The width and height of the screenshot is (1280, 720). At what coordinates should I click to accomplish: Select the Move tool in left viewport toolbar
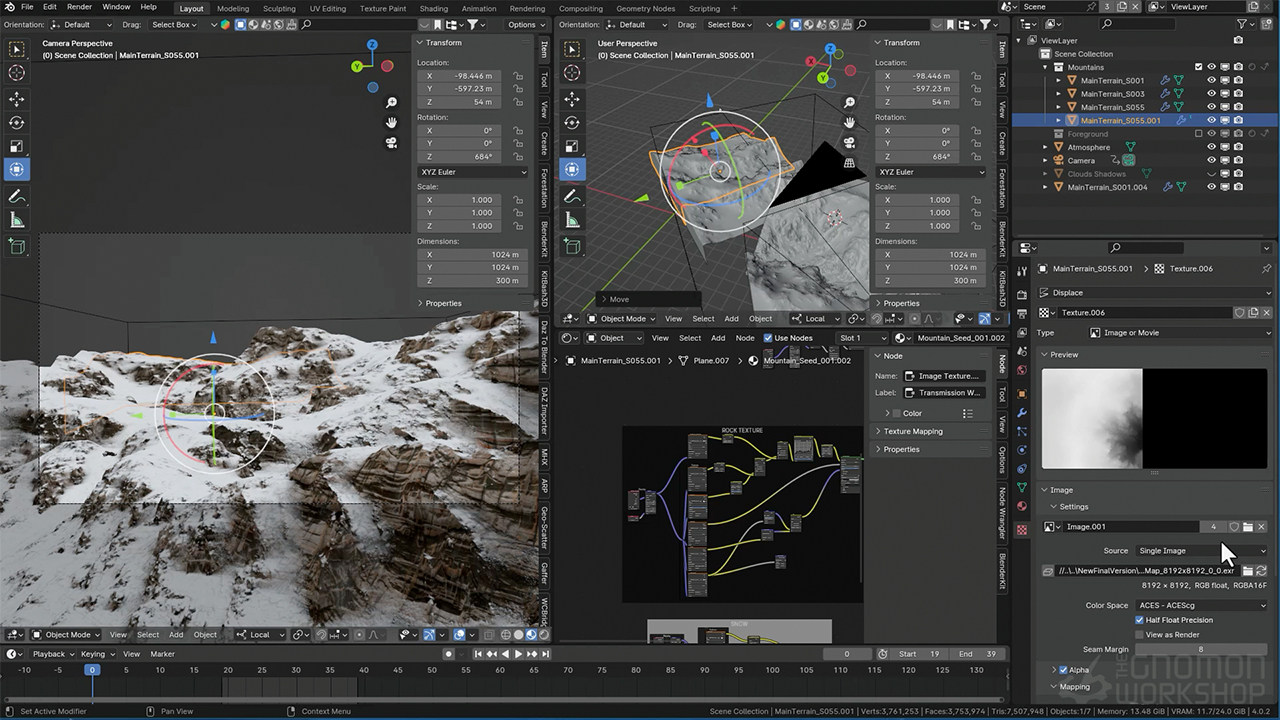[x=17, y=98]
